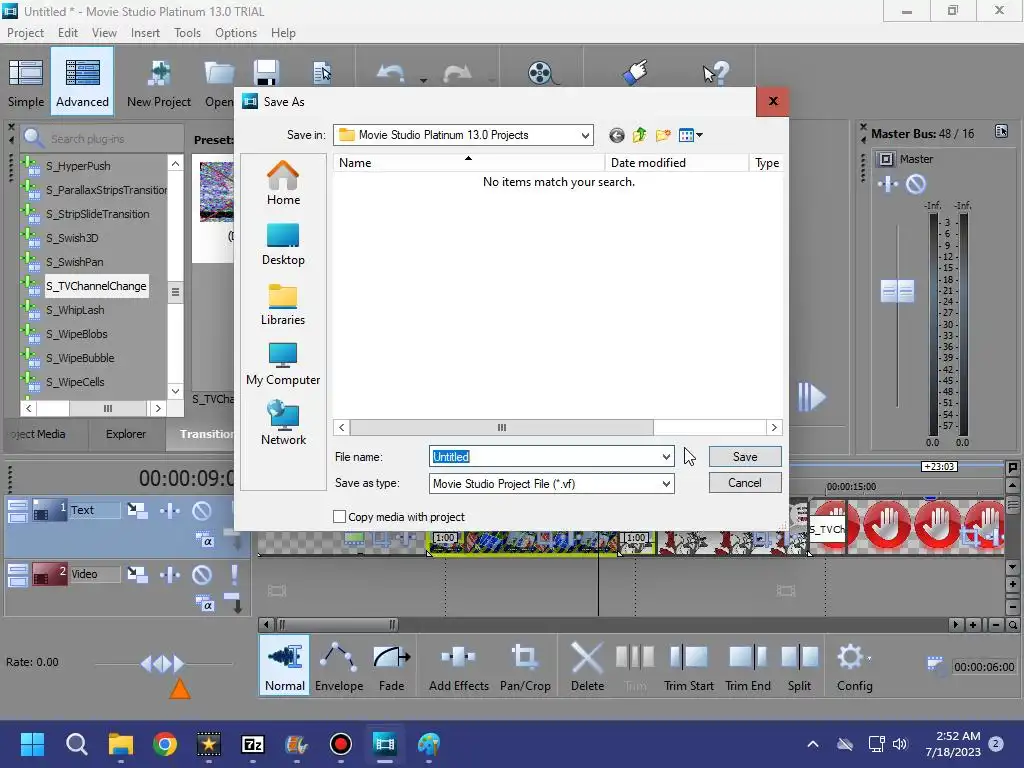1024x768 pixels.
Task: Open Save as type dropdown
Action: click(x=666, y=484)
